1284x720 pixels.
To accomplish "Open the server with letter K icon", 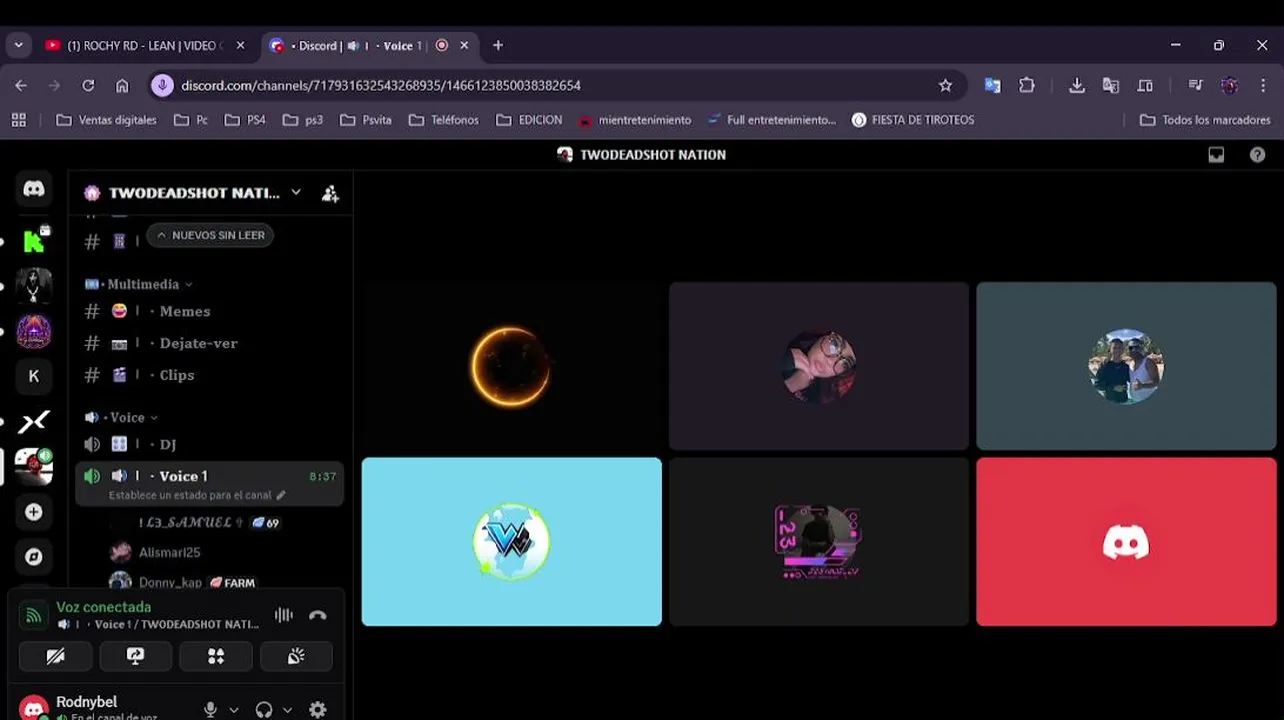I will tap(34, 376).
